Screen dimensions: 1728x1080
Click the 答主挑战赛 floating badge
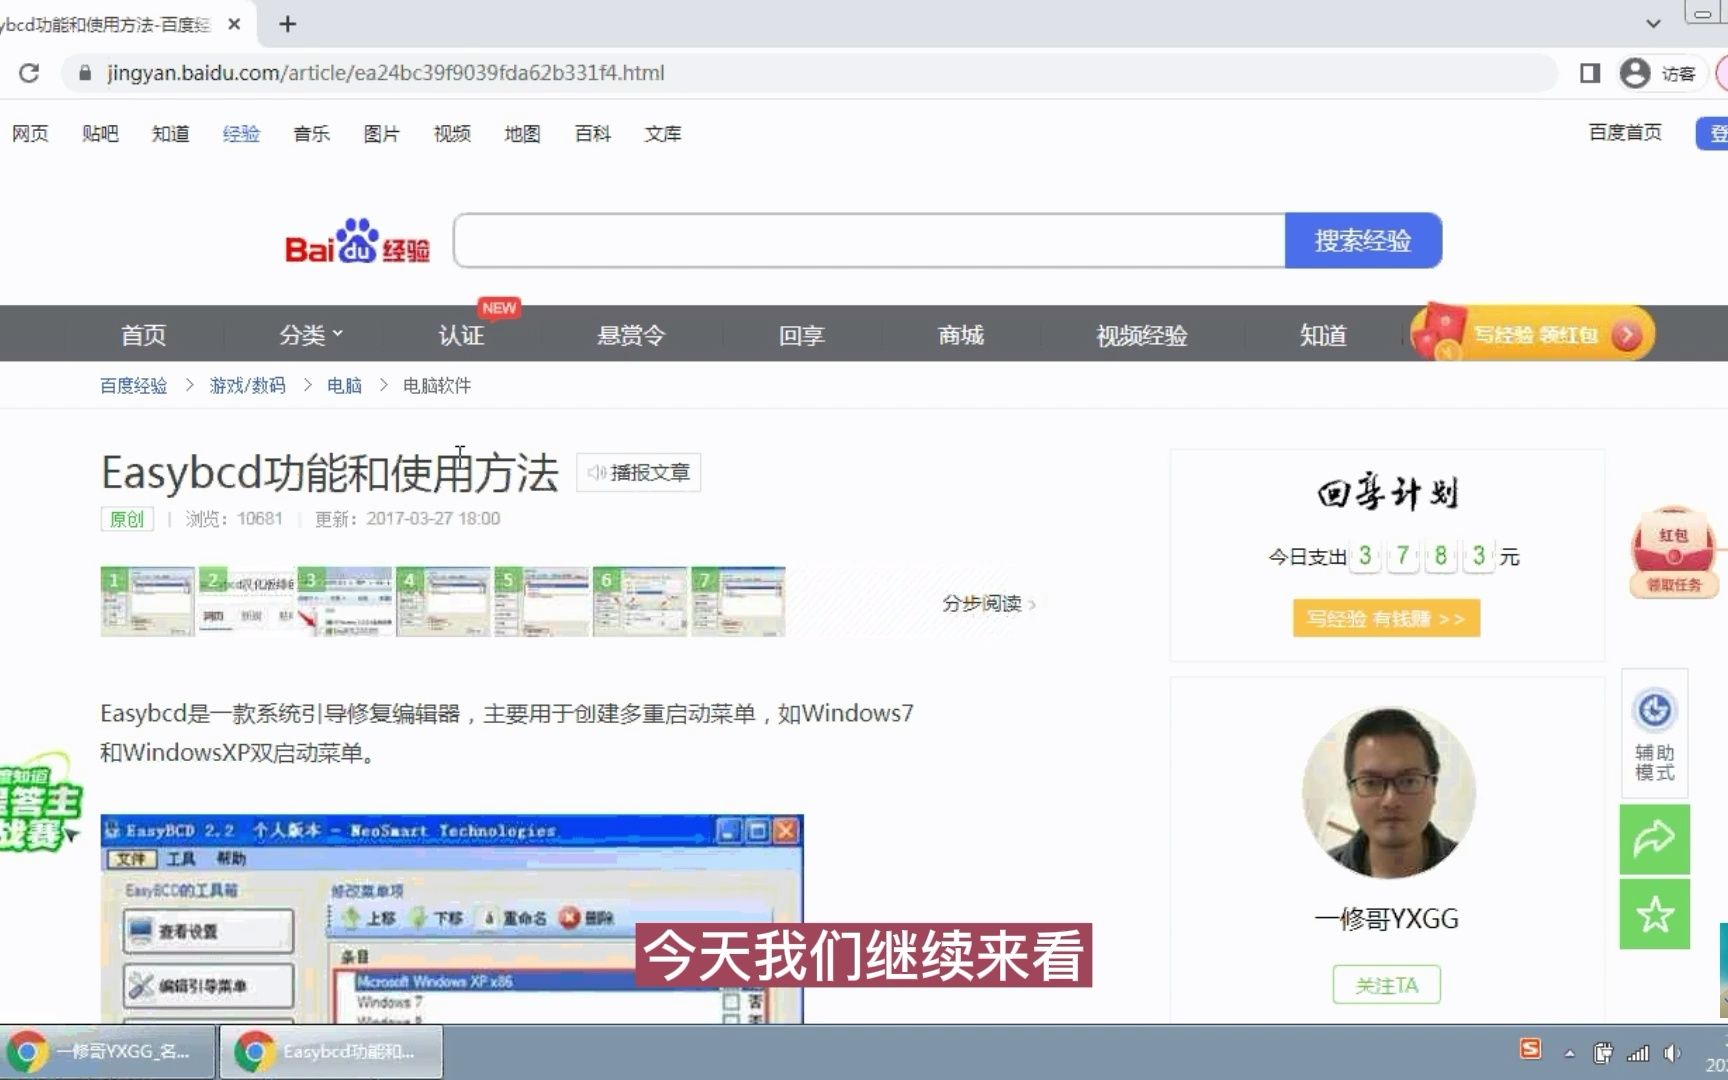(38, 803)
